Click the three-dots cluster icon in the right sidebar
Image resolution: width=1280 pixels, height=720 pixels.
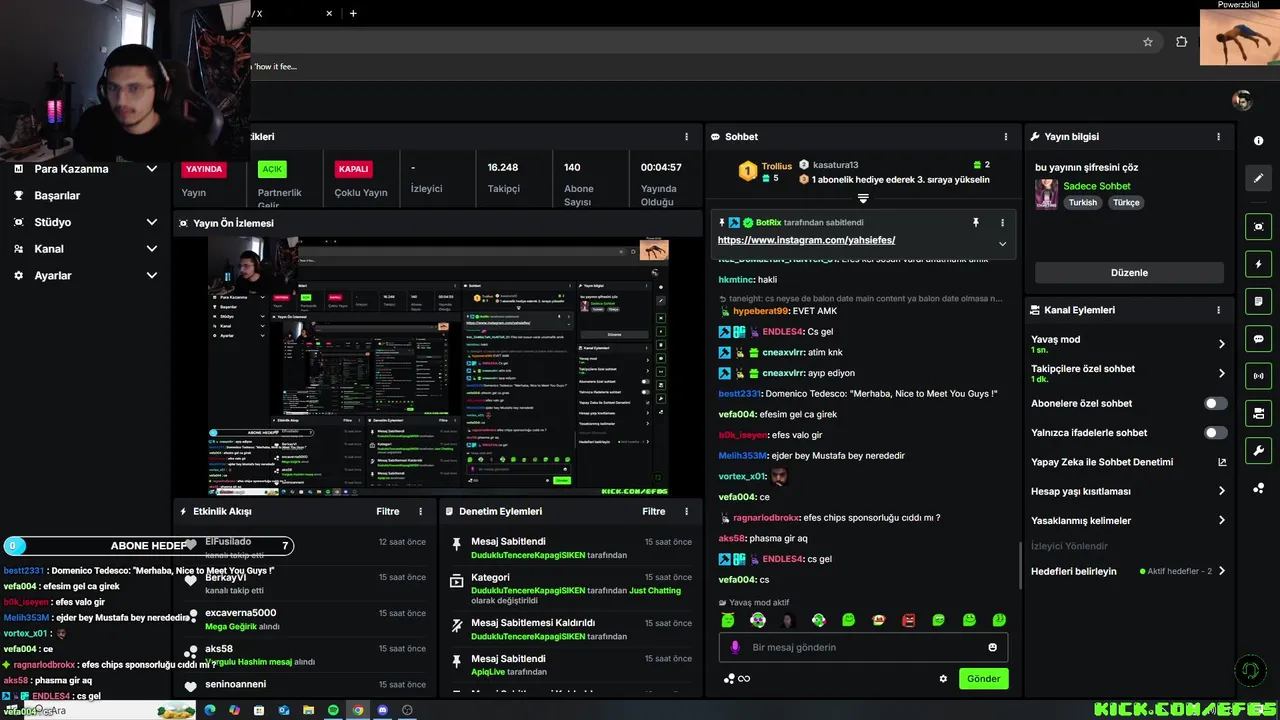click(x=1258, y=488)
